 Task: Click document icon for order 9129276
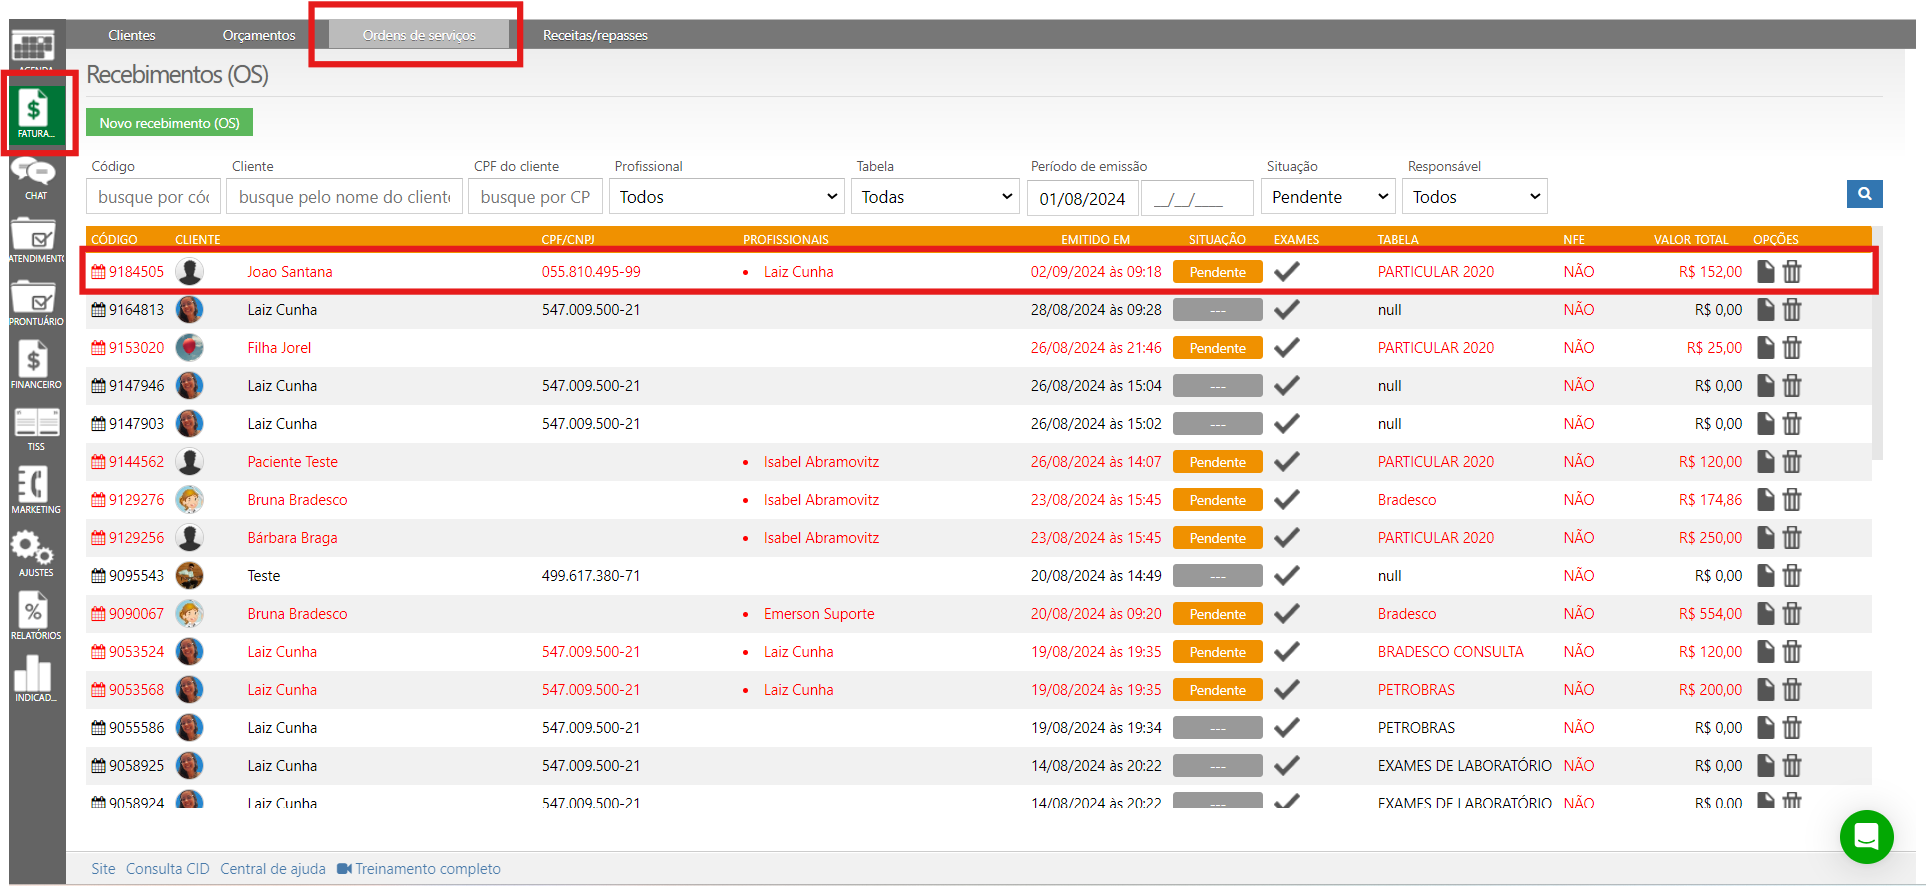[x=1766, y=500]
